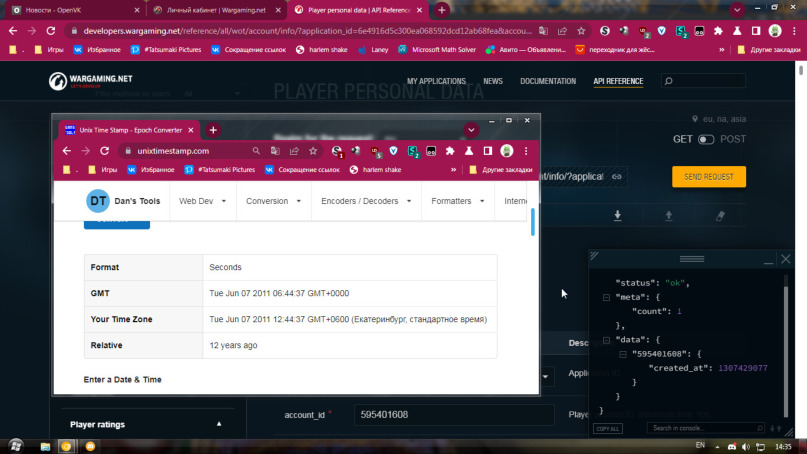807x454 pixels.
Task: Open the extensions puzzle icon in front window
Action: [450, 151]
